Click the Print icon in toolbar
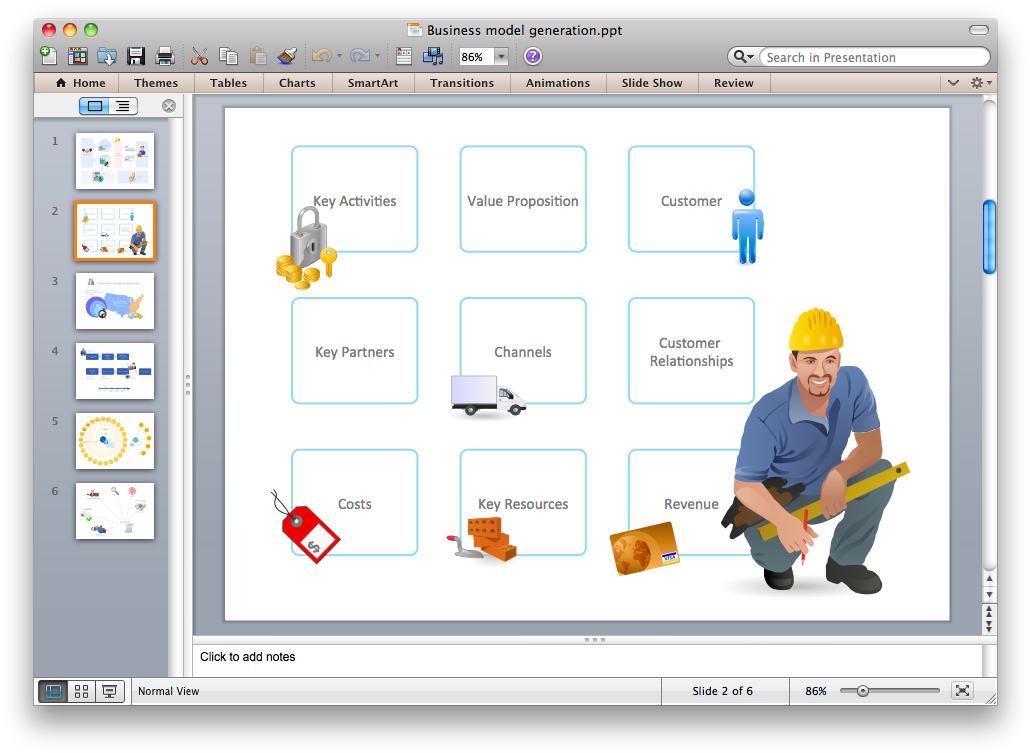1030x753 pixels. pos(165,56)
